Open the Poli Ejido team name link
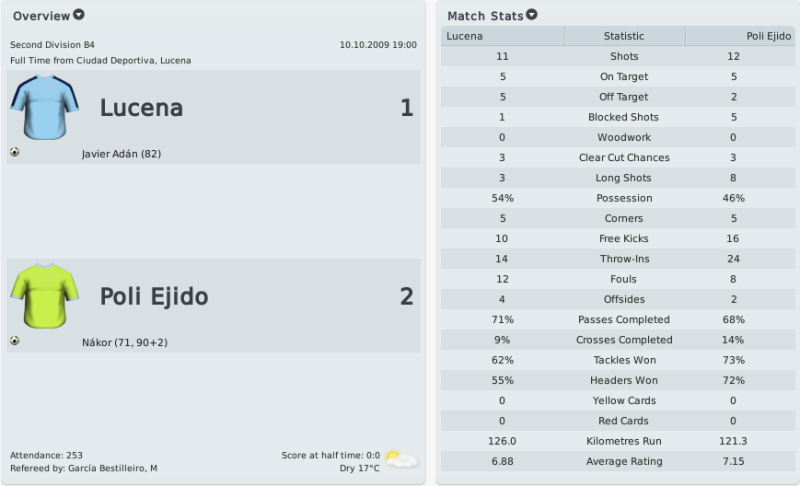The width and height of the screenshot is (800, 486). pyautogui.click(x=154, y=296)
